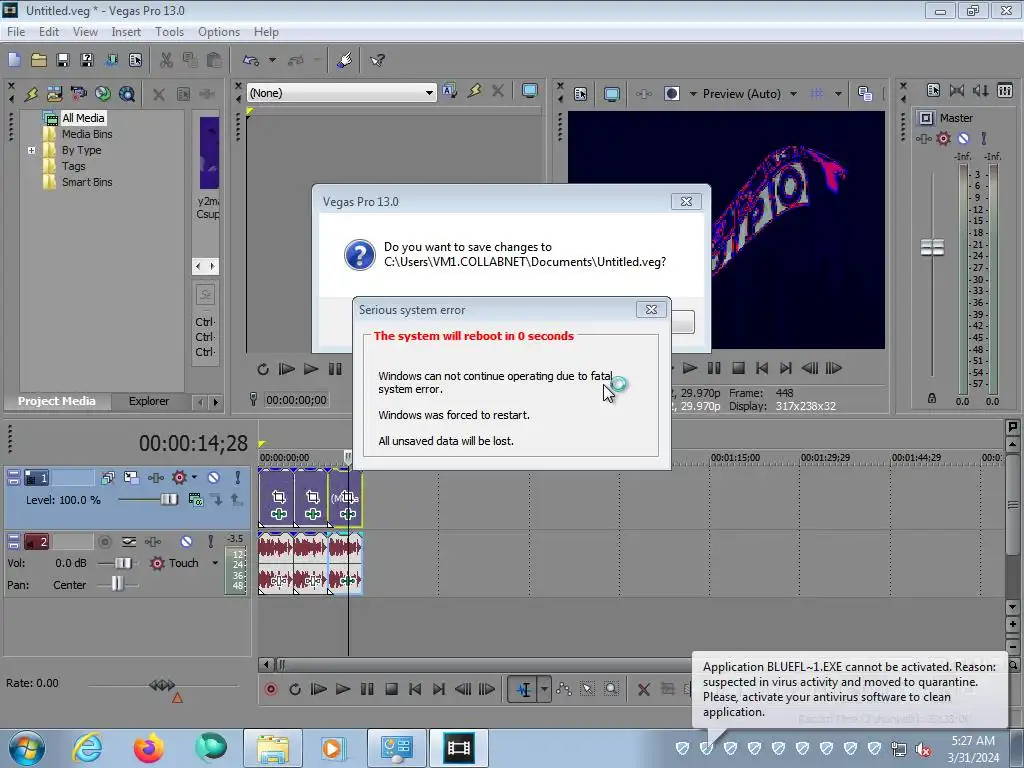Arm audio track 2 for record
Viewport: 1024px width, 768px height.
(x=104, y=541)
